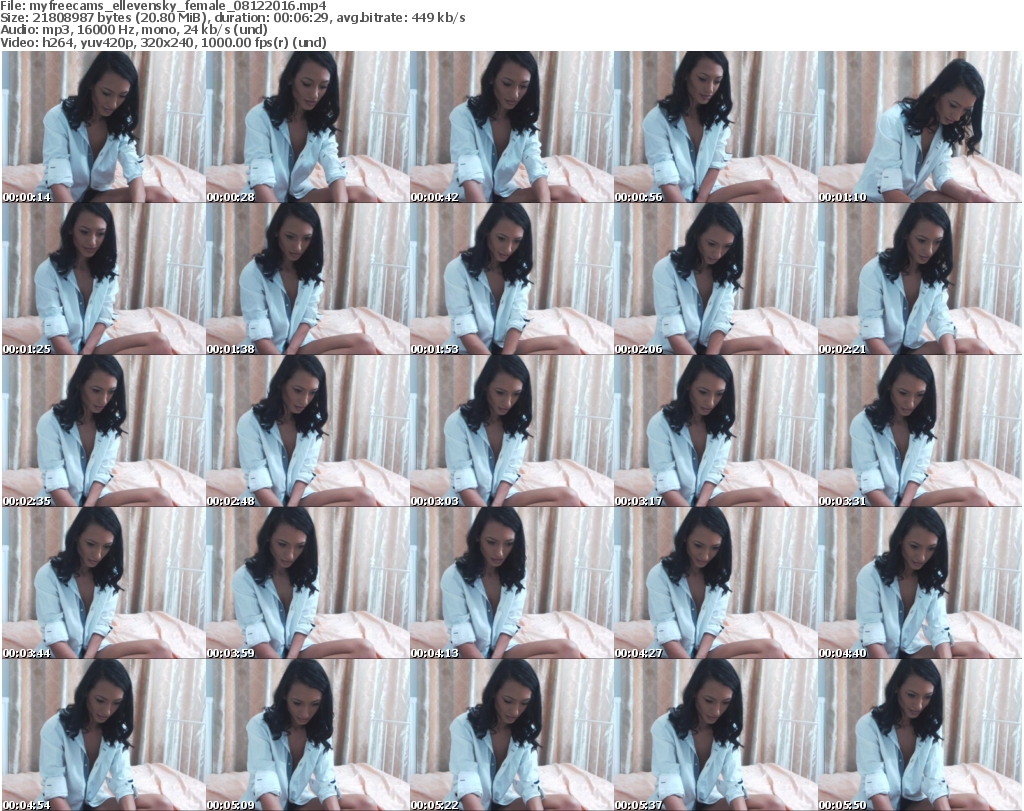Screen dimensions: 1024x811
Task: Pick the frame timestamped 00:03:31
Action: coord(920,431)
